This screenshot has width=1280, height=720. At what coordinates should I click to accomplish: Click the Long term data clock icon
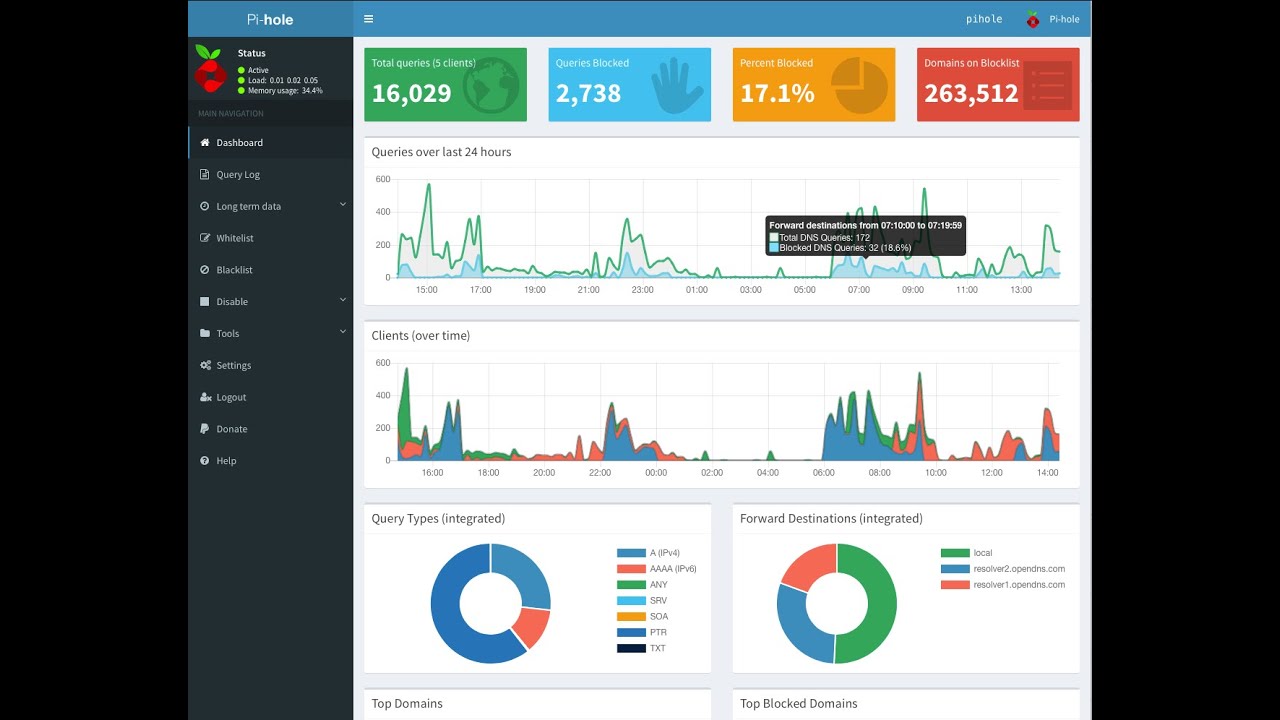point(205,207)
